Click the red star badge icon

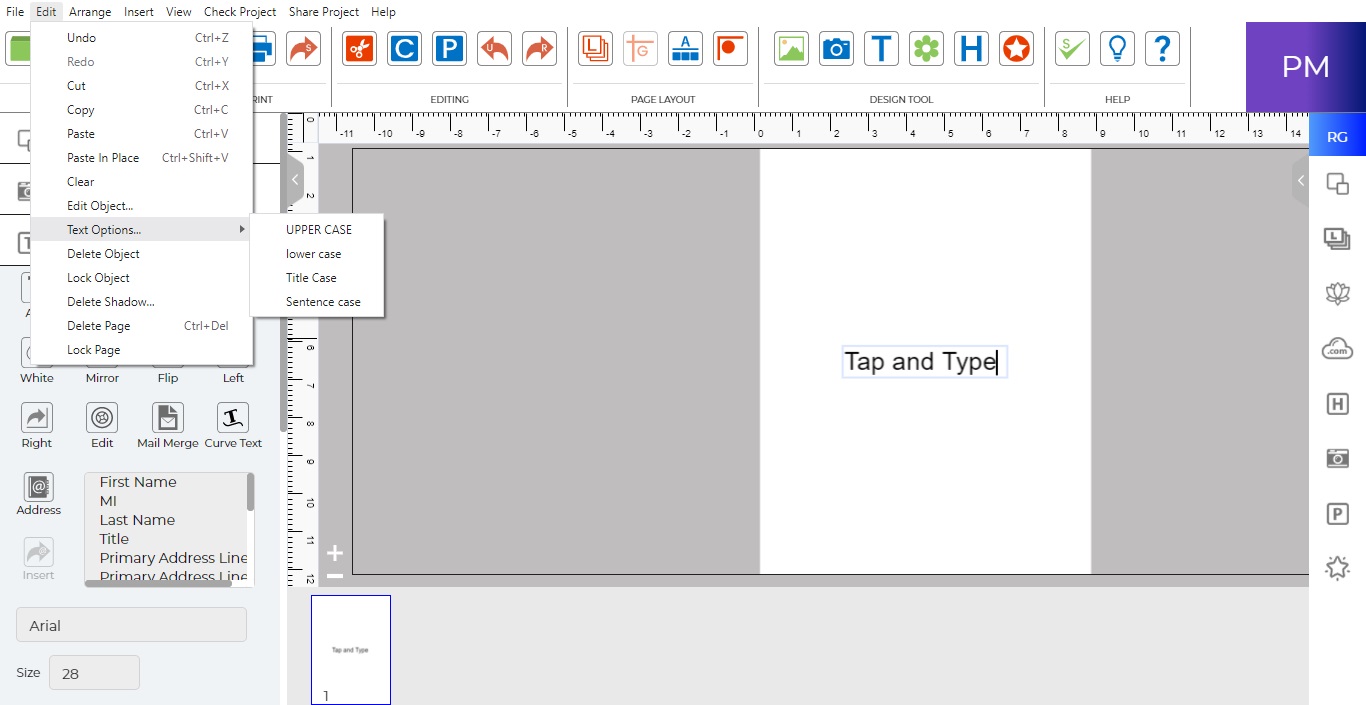click(x=1016, y=48)
